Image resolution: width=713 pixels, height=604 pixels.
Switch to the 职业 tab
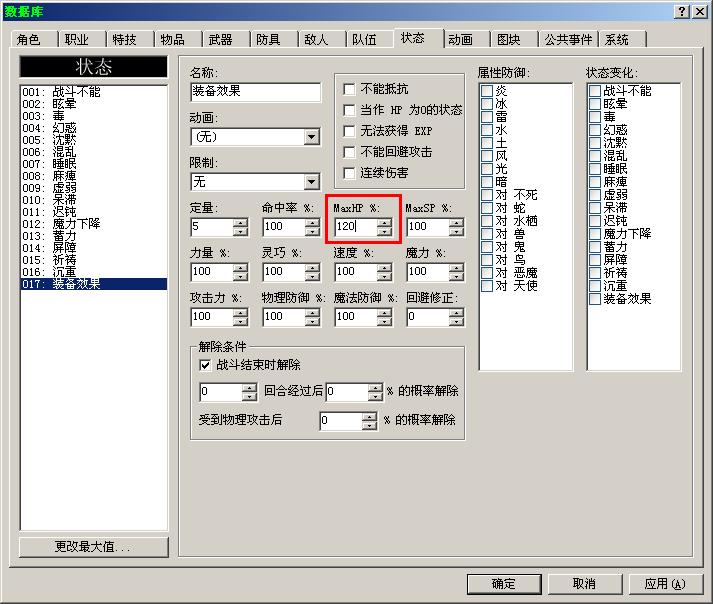pos(82,40)
